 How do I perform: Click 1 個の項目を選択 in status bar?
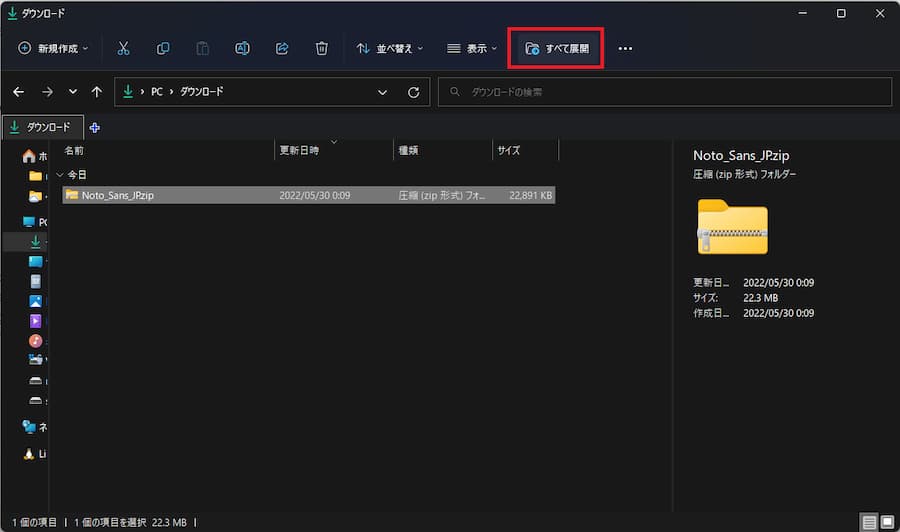110,522
